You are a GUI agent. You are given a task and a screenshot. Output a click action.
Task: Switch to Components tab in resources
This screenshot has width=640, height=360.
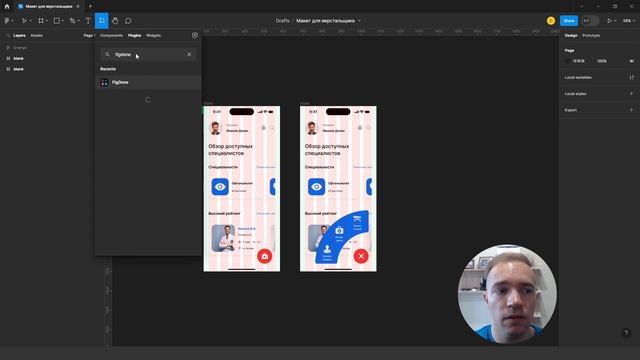pos(111,36)
